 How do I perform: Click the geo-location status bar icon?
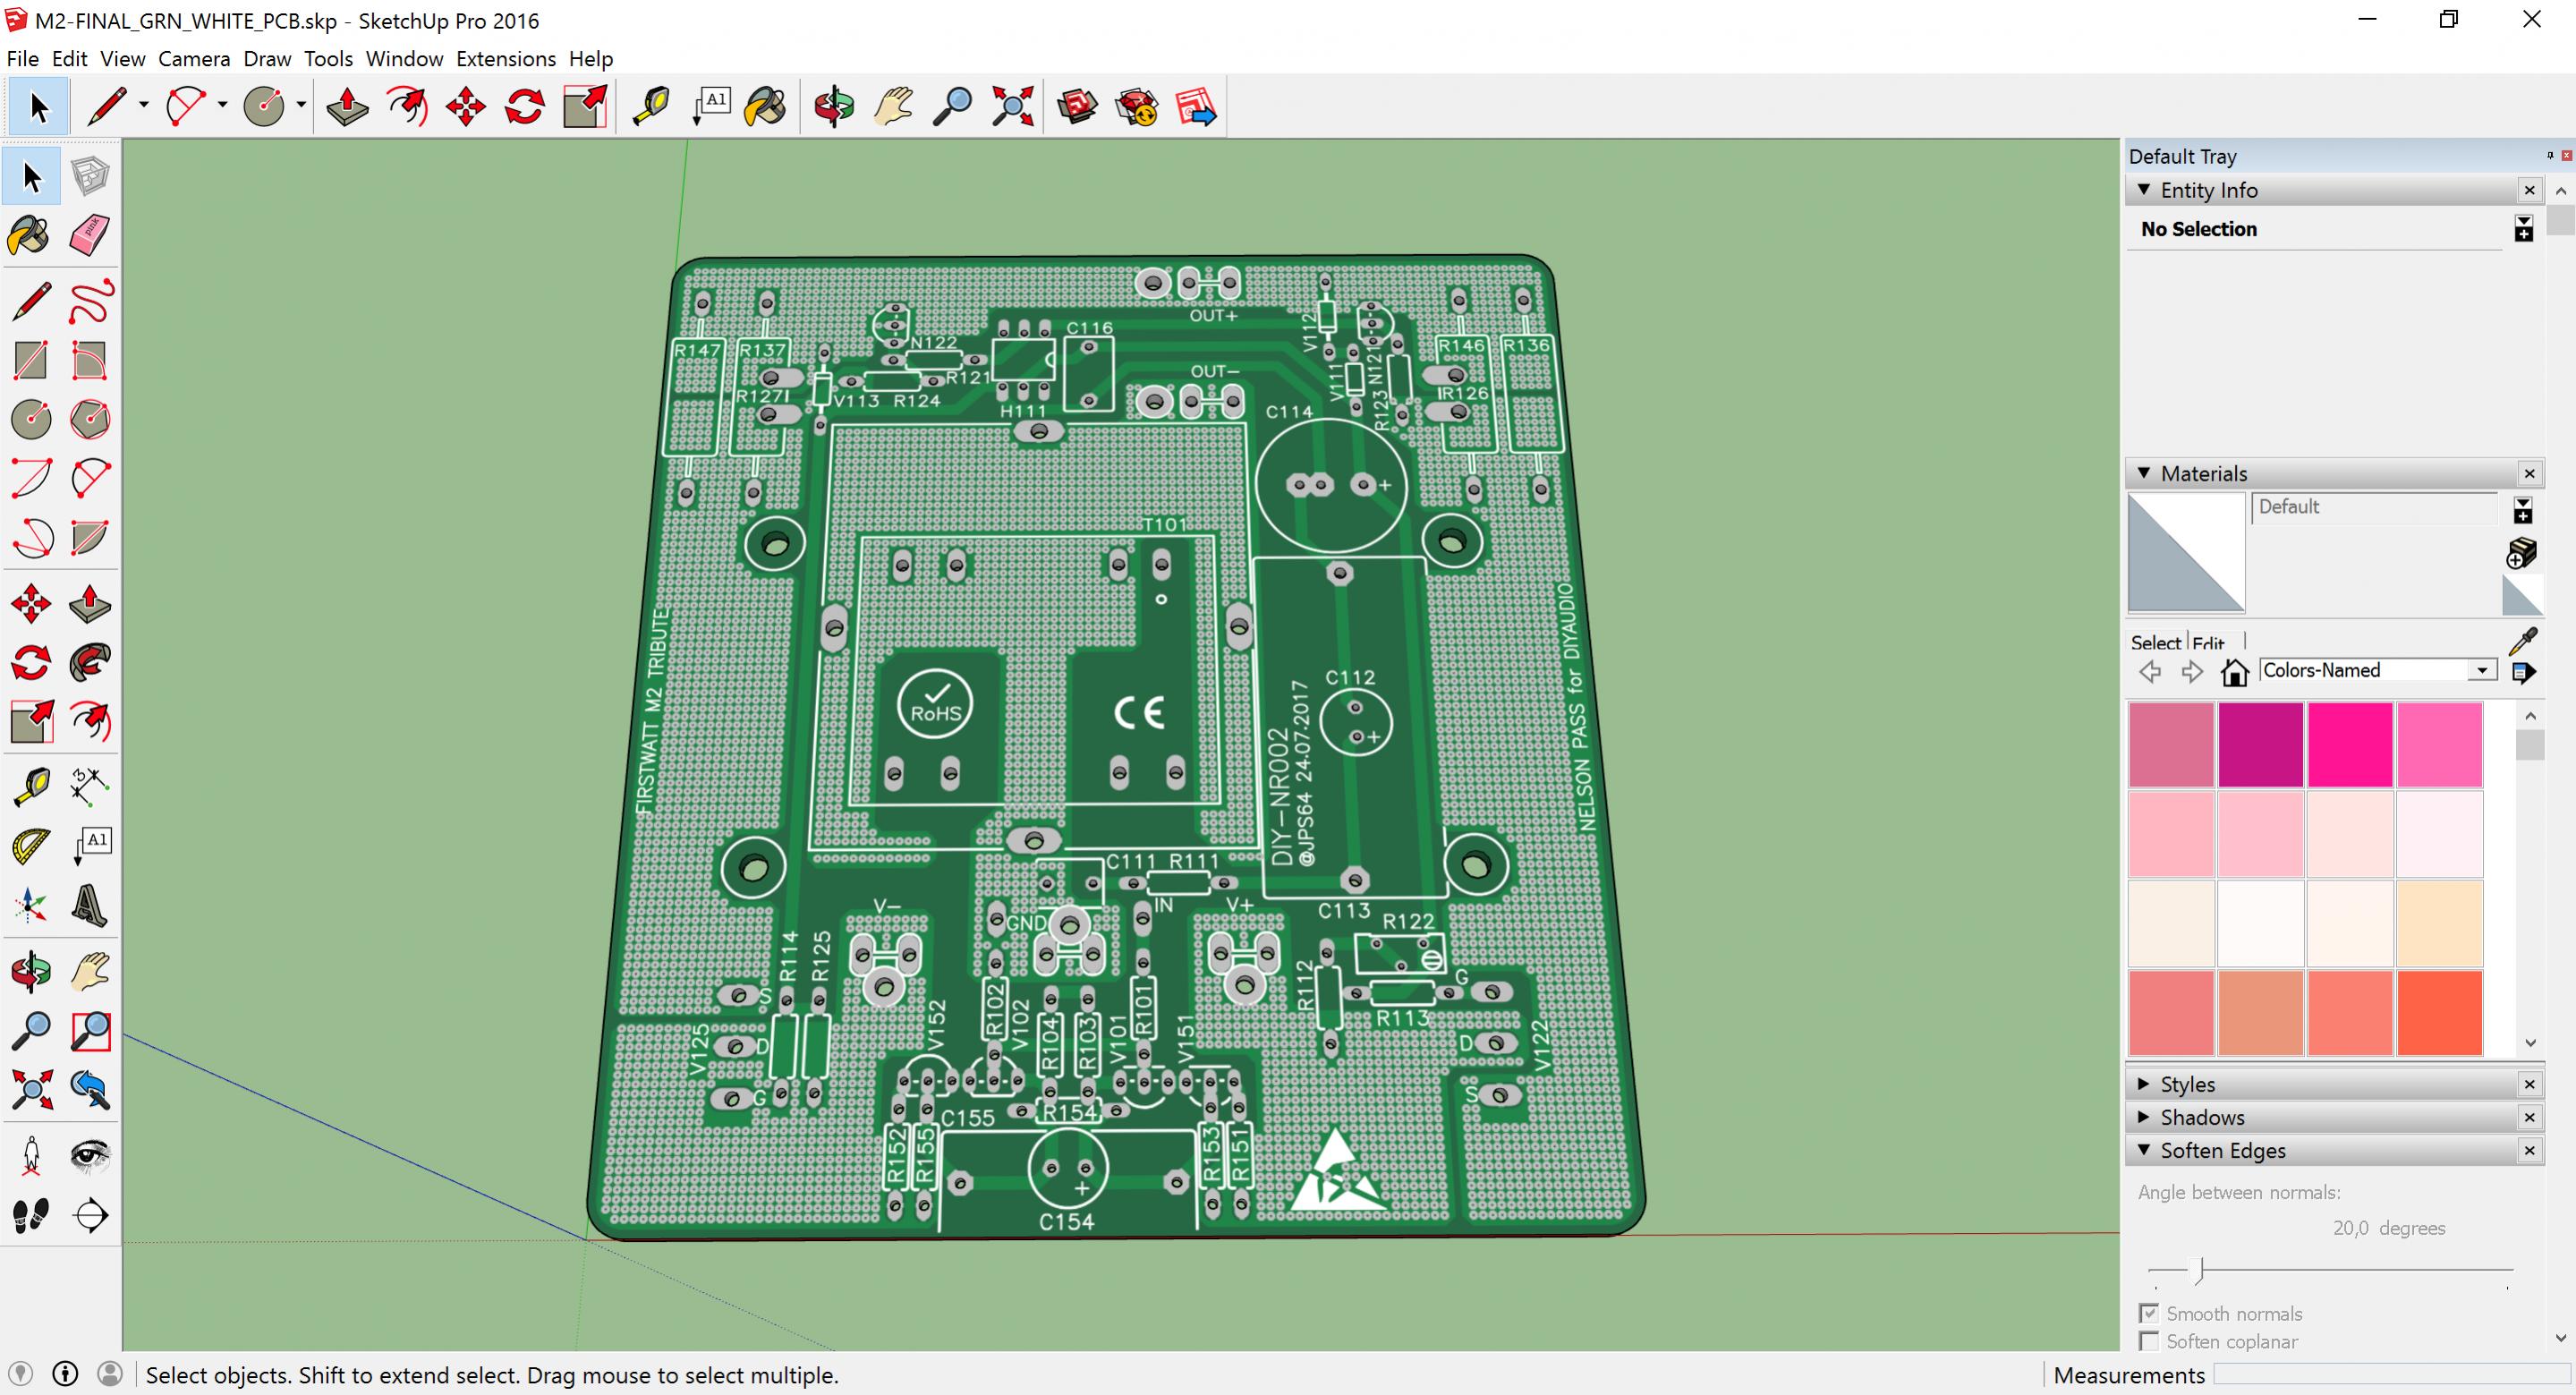(20, 1374)
